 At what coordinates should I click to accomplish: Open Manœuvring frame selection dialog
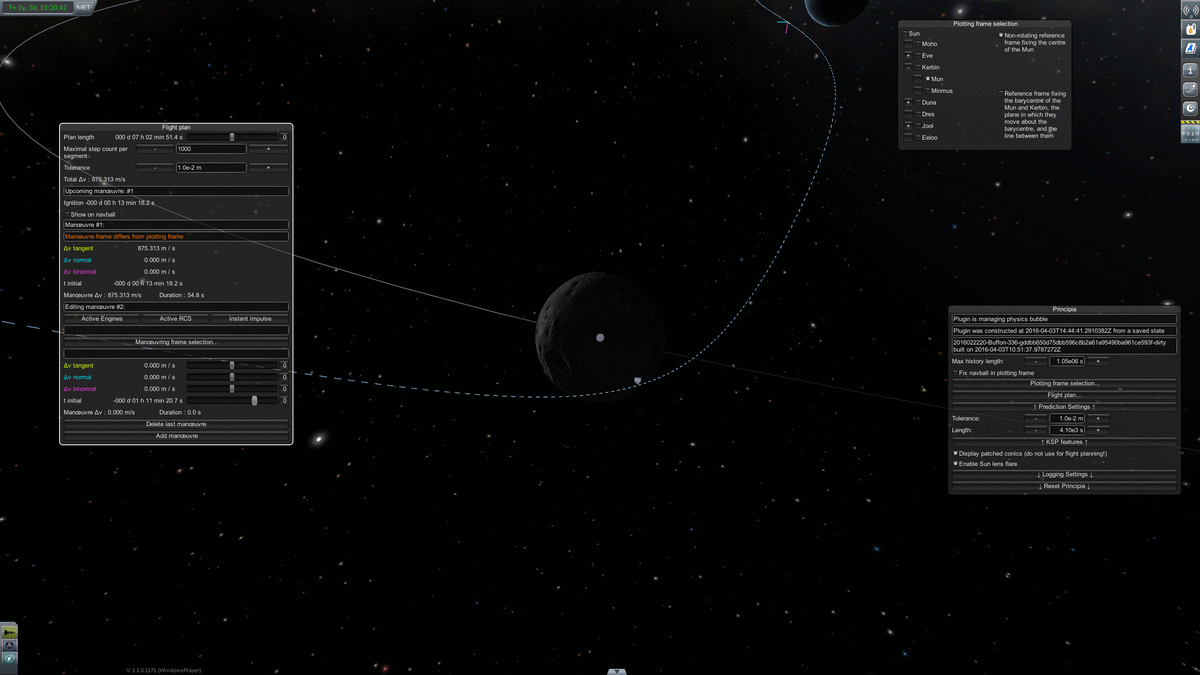(176, 342)
